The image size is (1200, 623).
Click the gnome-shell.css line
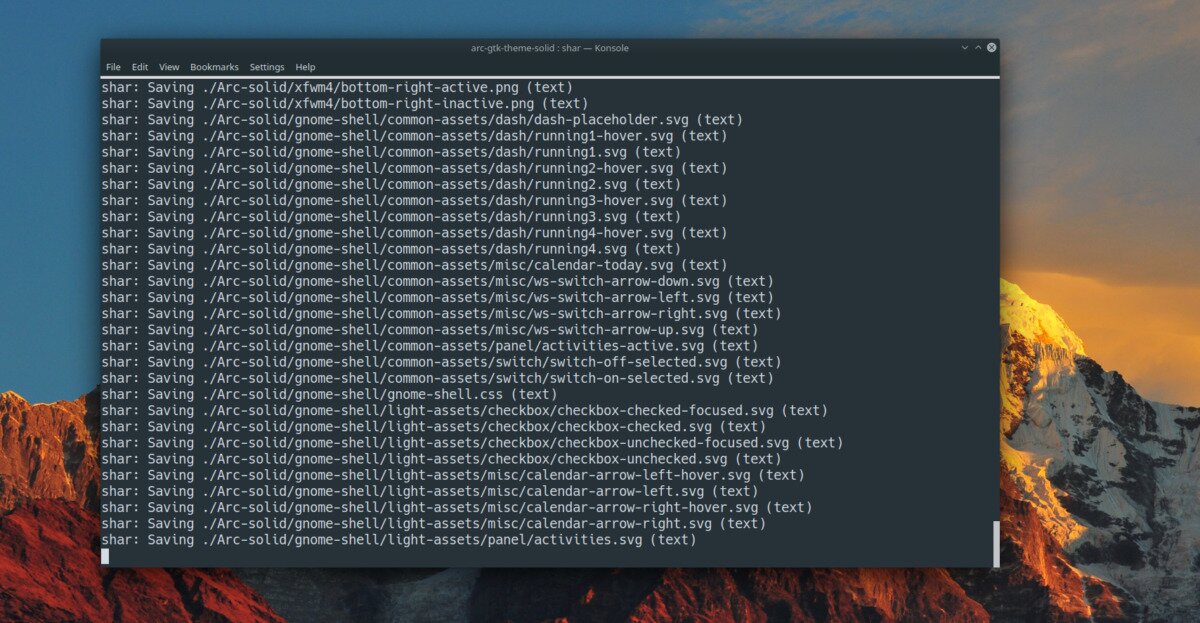329,394
